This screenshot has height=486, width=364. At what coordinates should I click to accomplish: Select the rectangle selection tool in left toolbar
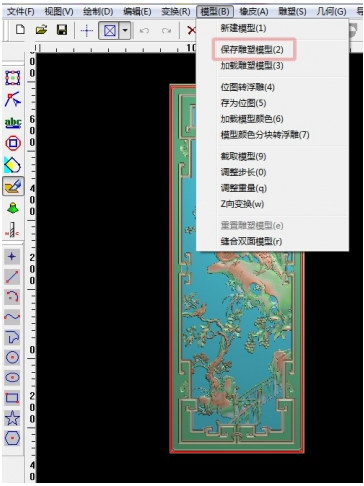[13, 78]
